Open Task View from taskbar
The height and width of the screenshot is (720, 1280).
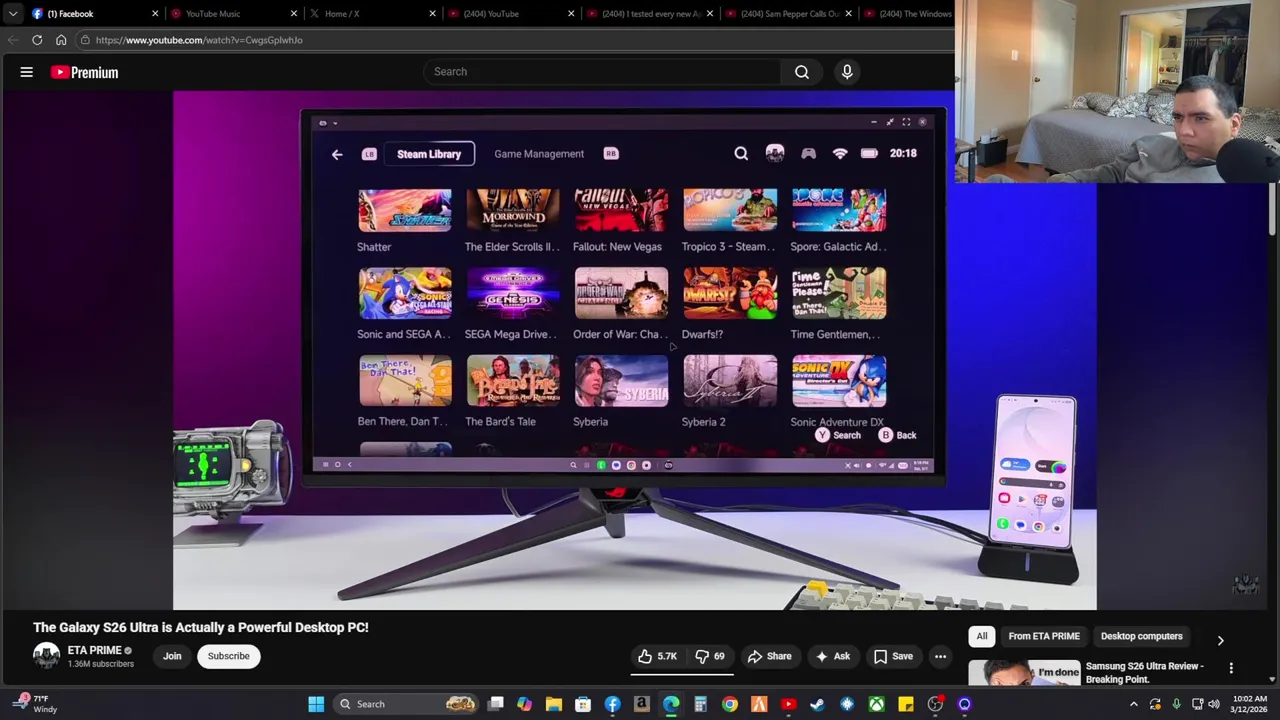(495, 704)
